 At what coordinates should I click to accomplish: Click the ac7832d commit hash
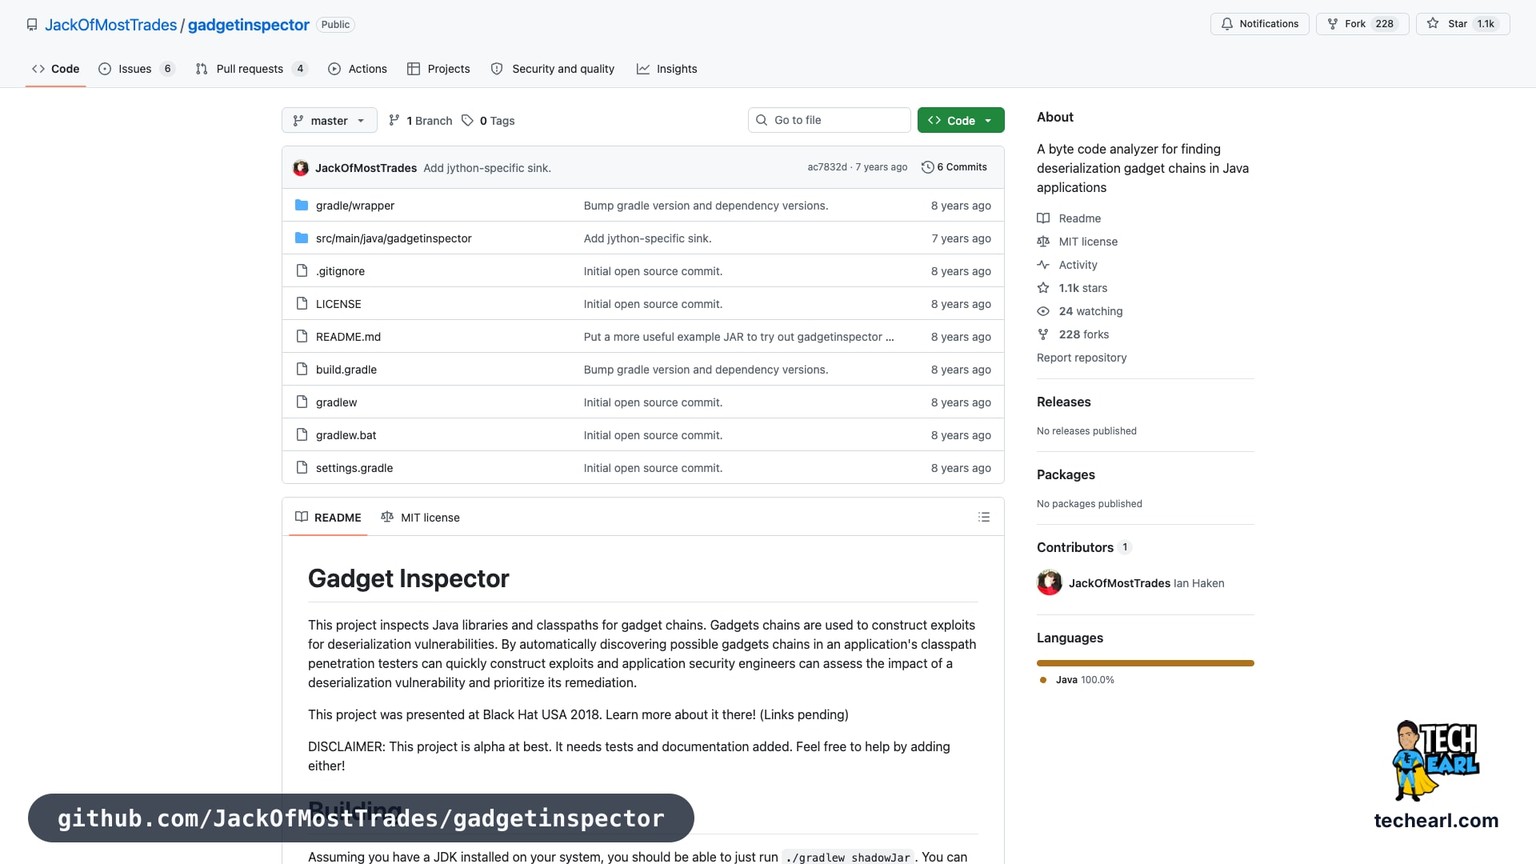pyautogui.click(x=827, y=167)
